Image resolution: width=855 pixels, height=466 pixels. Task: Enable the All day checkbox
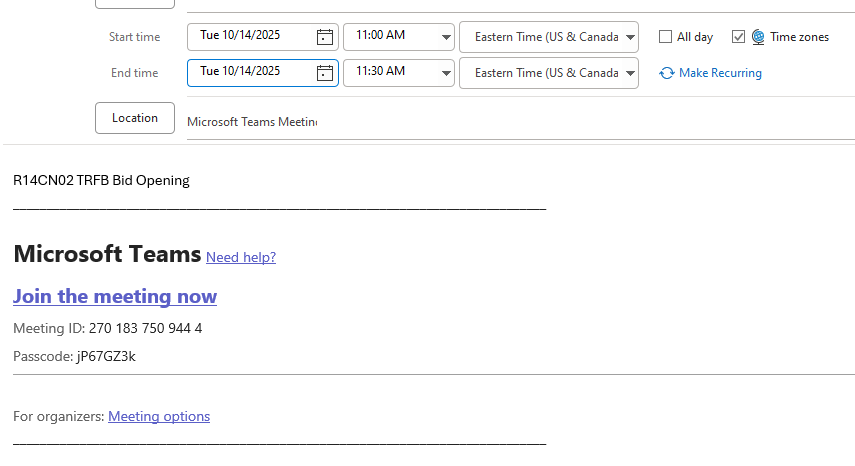tap(665, 37)
